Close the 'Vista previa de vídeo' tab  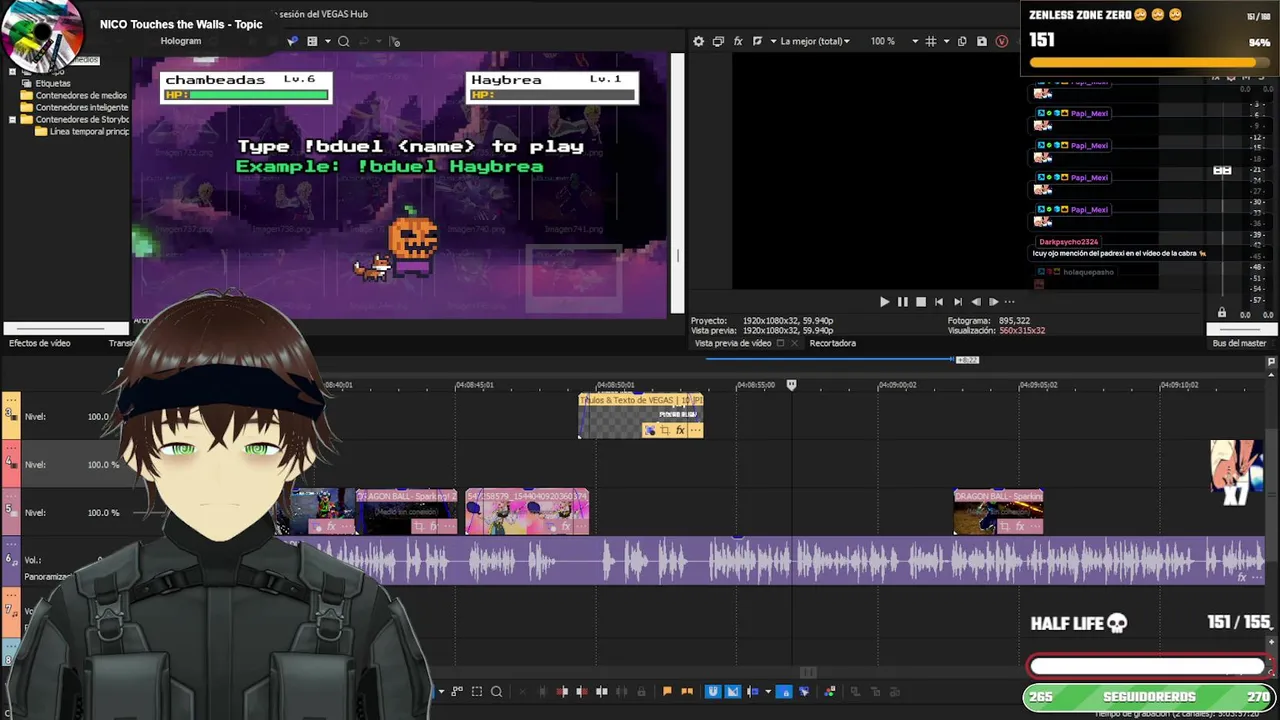coord(794,343)
